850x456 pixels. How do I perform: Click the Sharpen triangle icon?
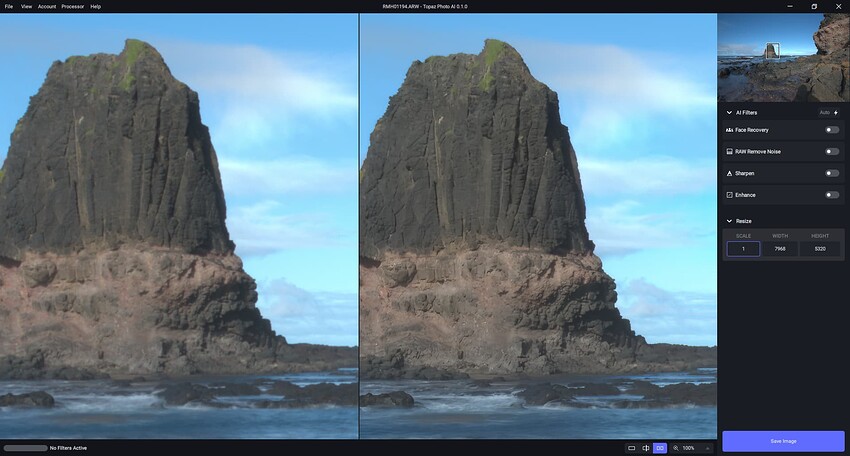pos(729,173)
